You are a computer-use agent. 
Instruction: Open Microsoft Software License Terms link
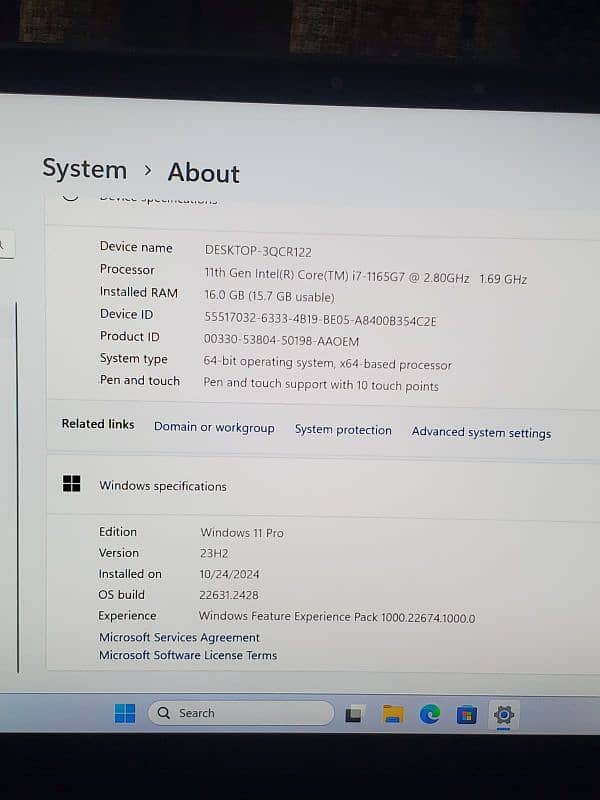[188, 655]
